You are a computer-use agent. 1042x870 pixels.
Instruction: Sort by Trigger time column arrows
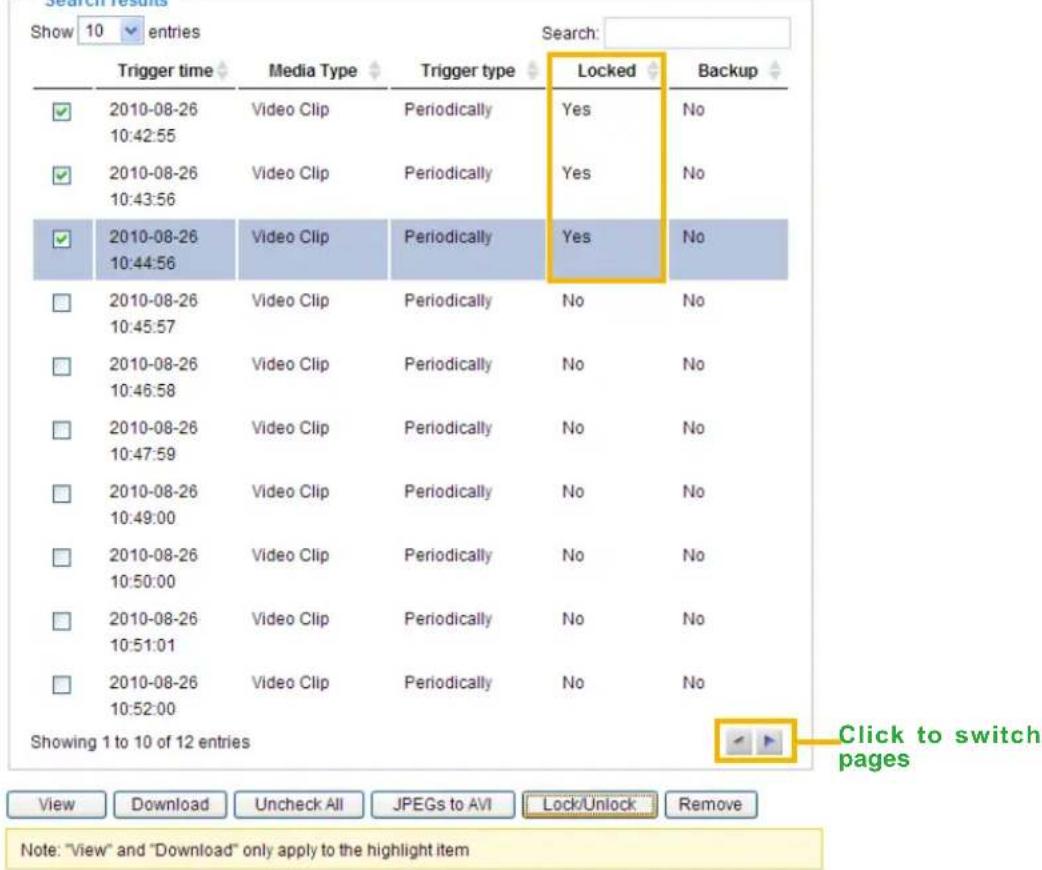tap(223, 70)
